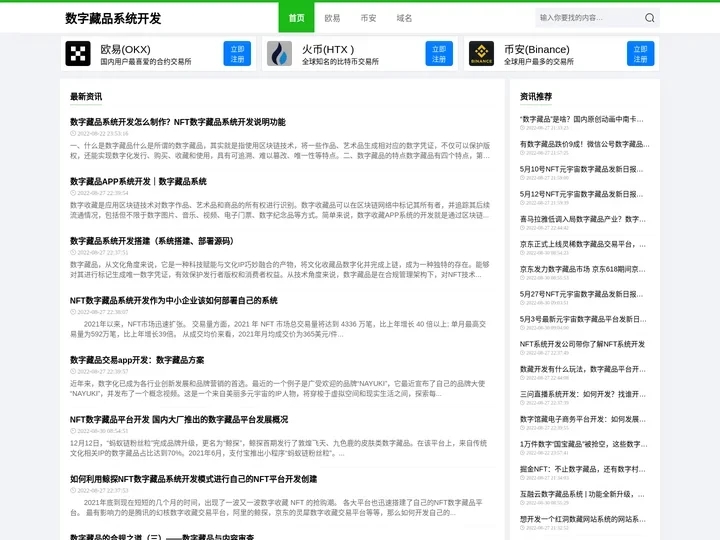The height and width of the screenshot is (540, 720).
Task: Open sidebar item 5月3号最新元宇宙数字藏品平台发新日
Action: 583,319
